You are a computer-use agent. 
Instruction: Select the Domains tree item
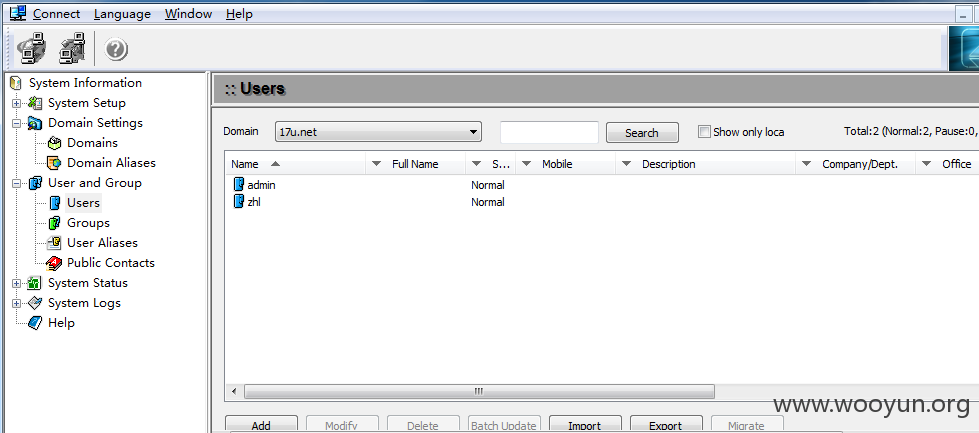click(x=92, y=143)
